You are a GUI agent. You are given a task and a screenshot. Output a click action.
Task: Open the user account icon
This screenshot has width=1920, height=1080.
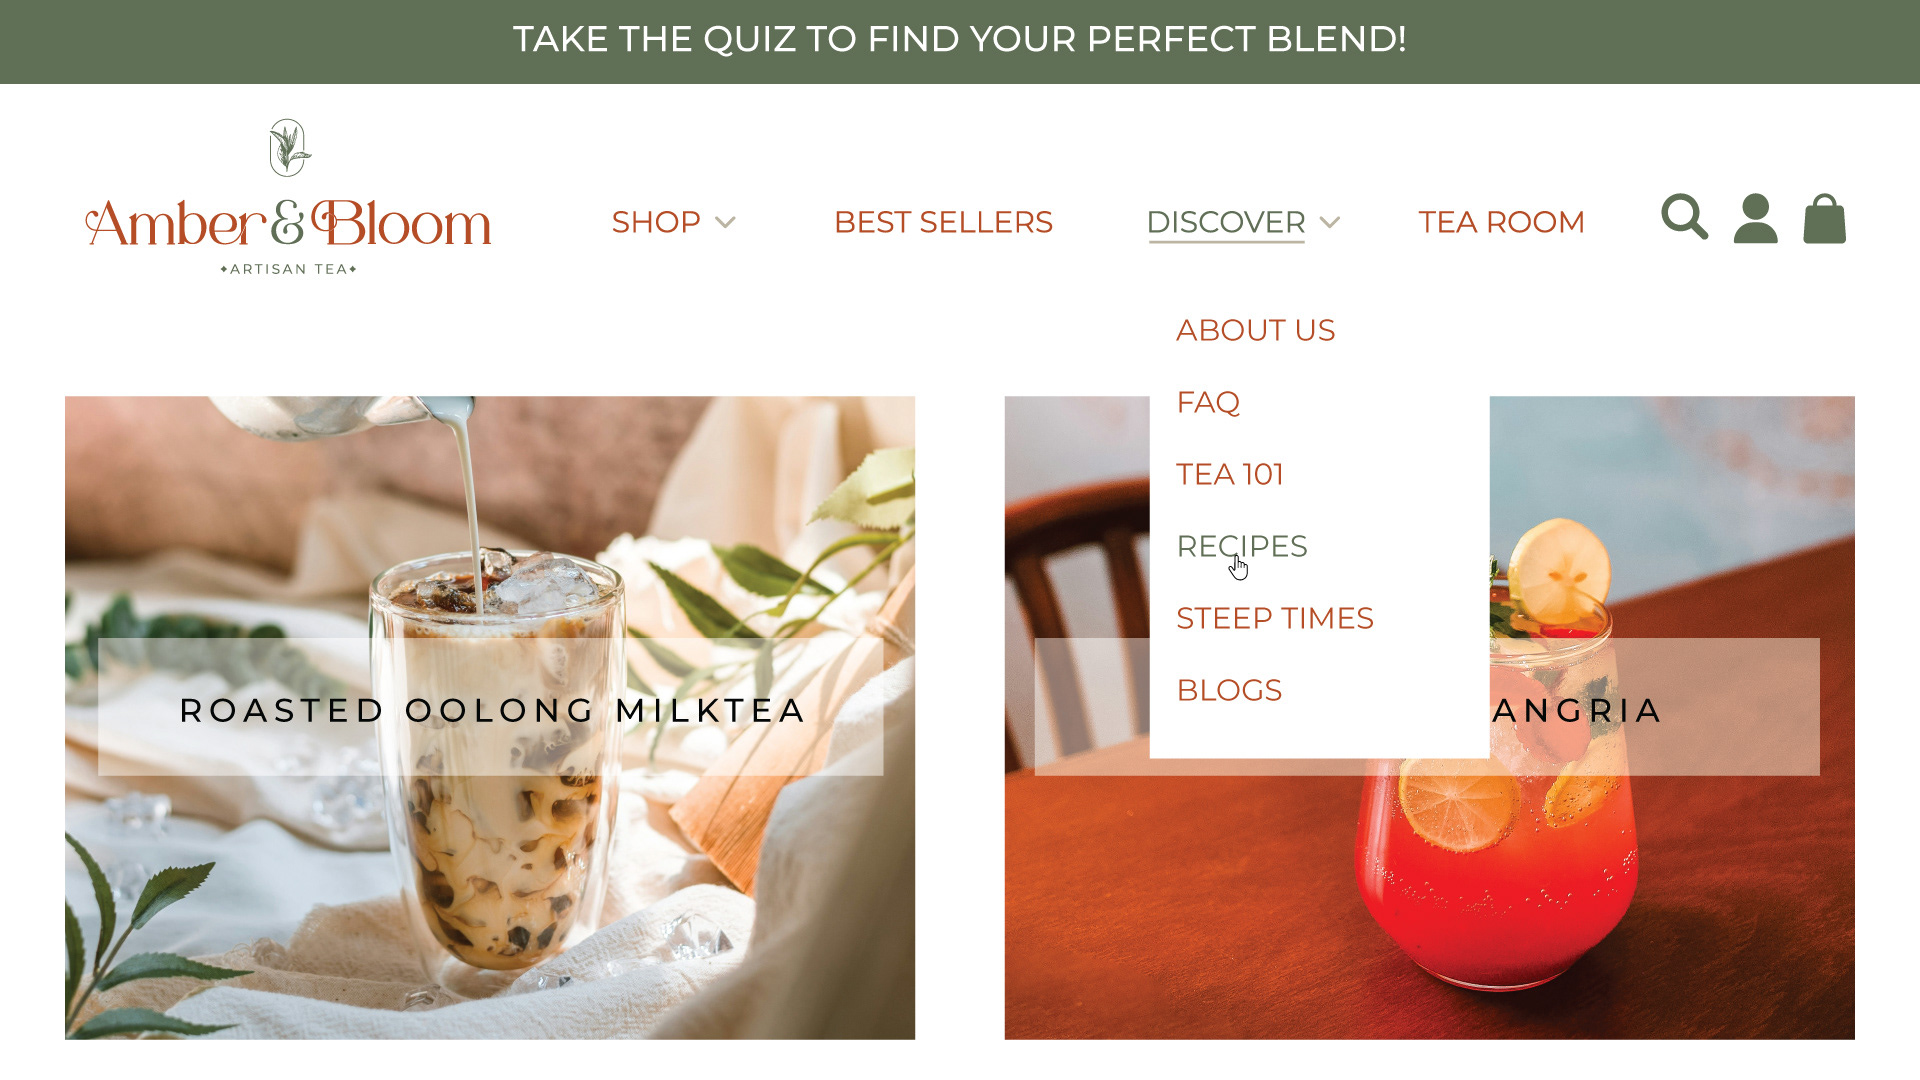[x=1755, y=218]
